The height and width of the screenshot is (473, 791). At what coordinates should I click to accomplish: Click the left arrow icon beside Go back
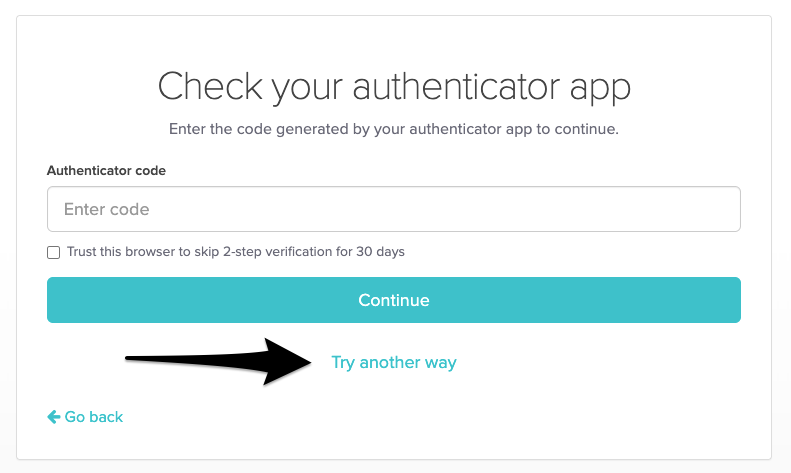53,416
